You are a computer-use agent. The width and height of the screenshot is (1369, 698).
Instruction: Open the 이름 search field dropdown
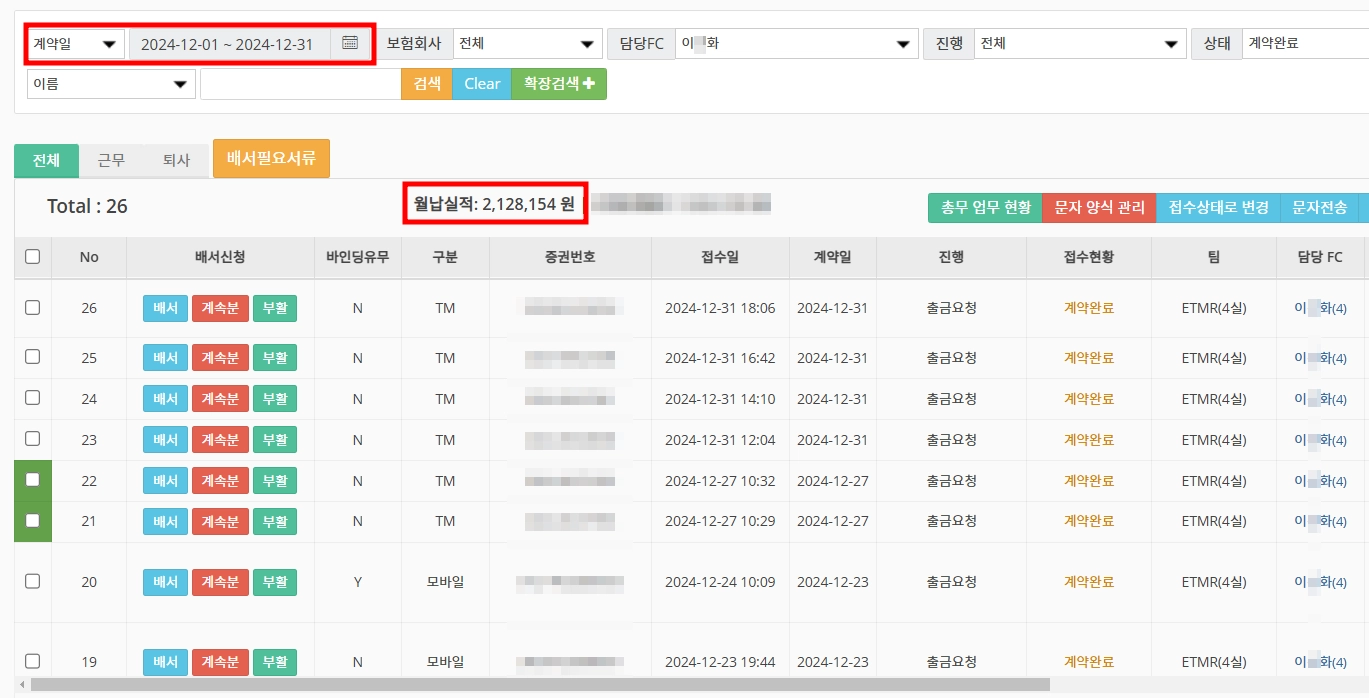[x=110, y=84]
